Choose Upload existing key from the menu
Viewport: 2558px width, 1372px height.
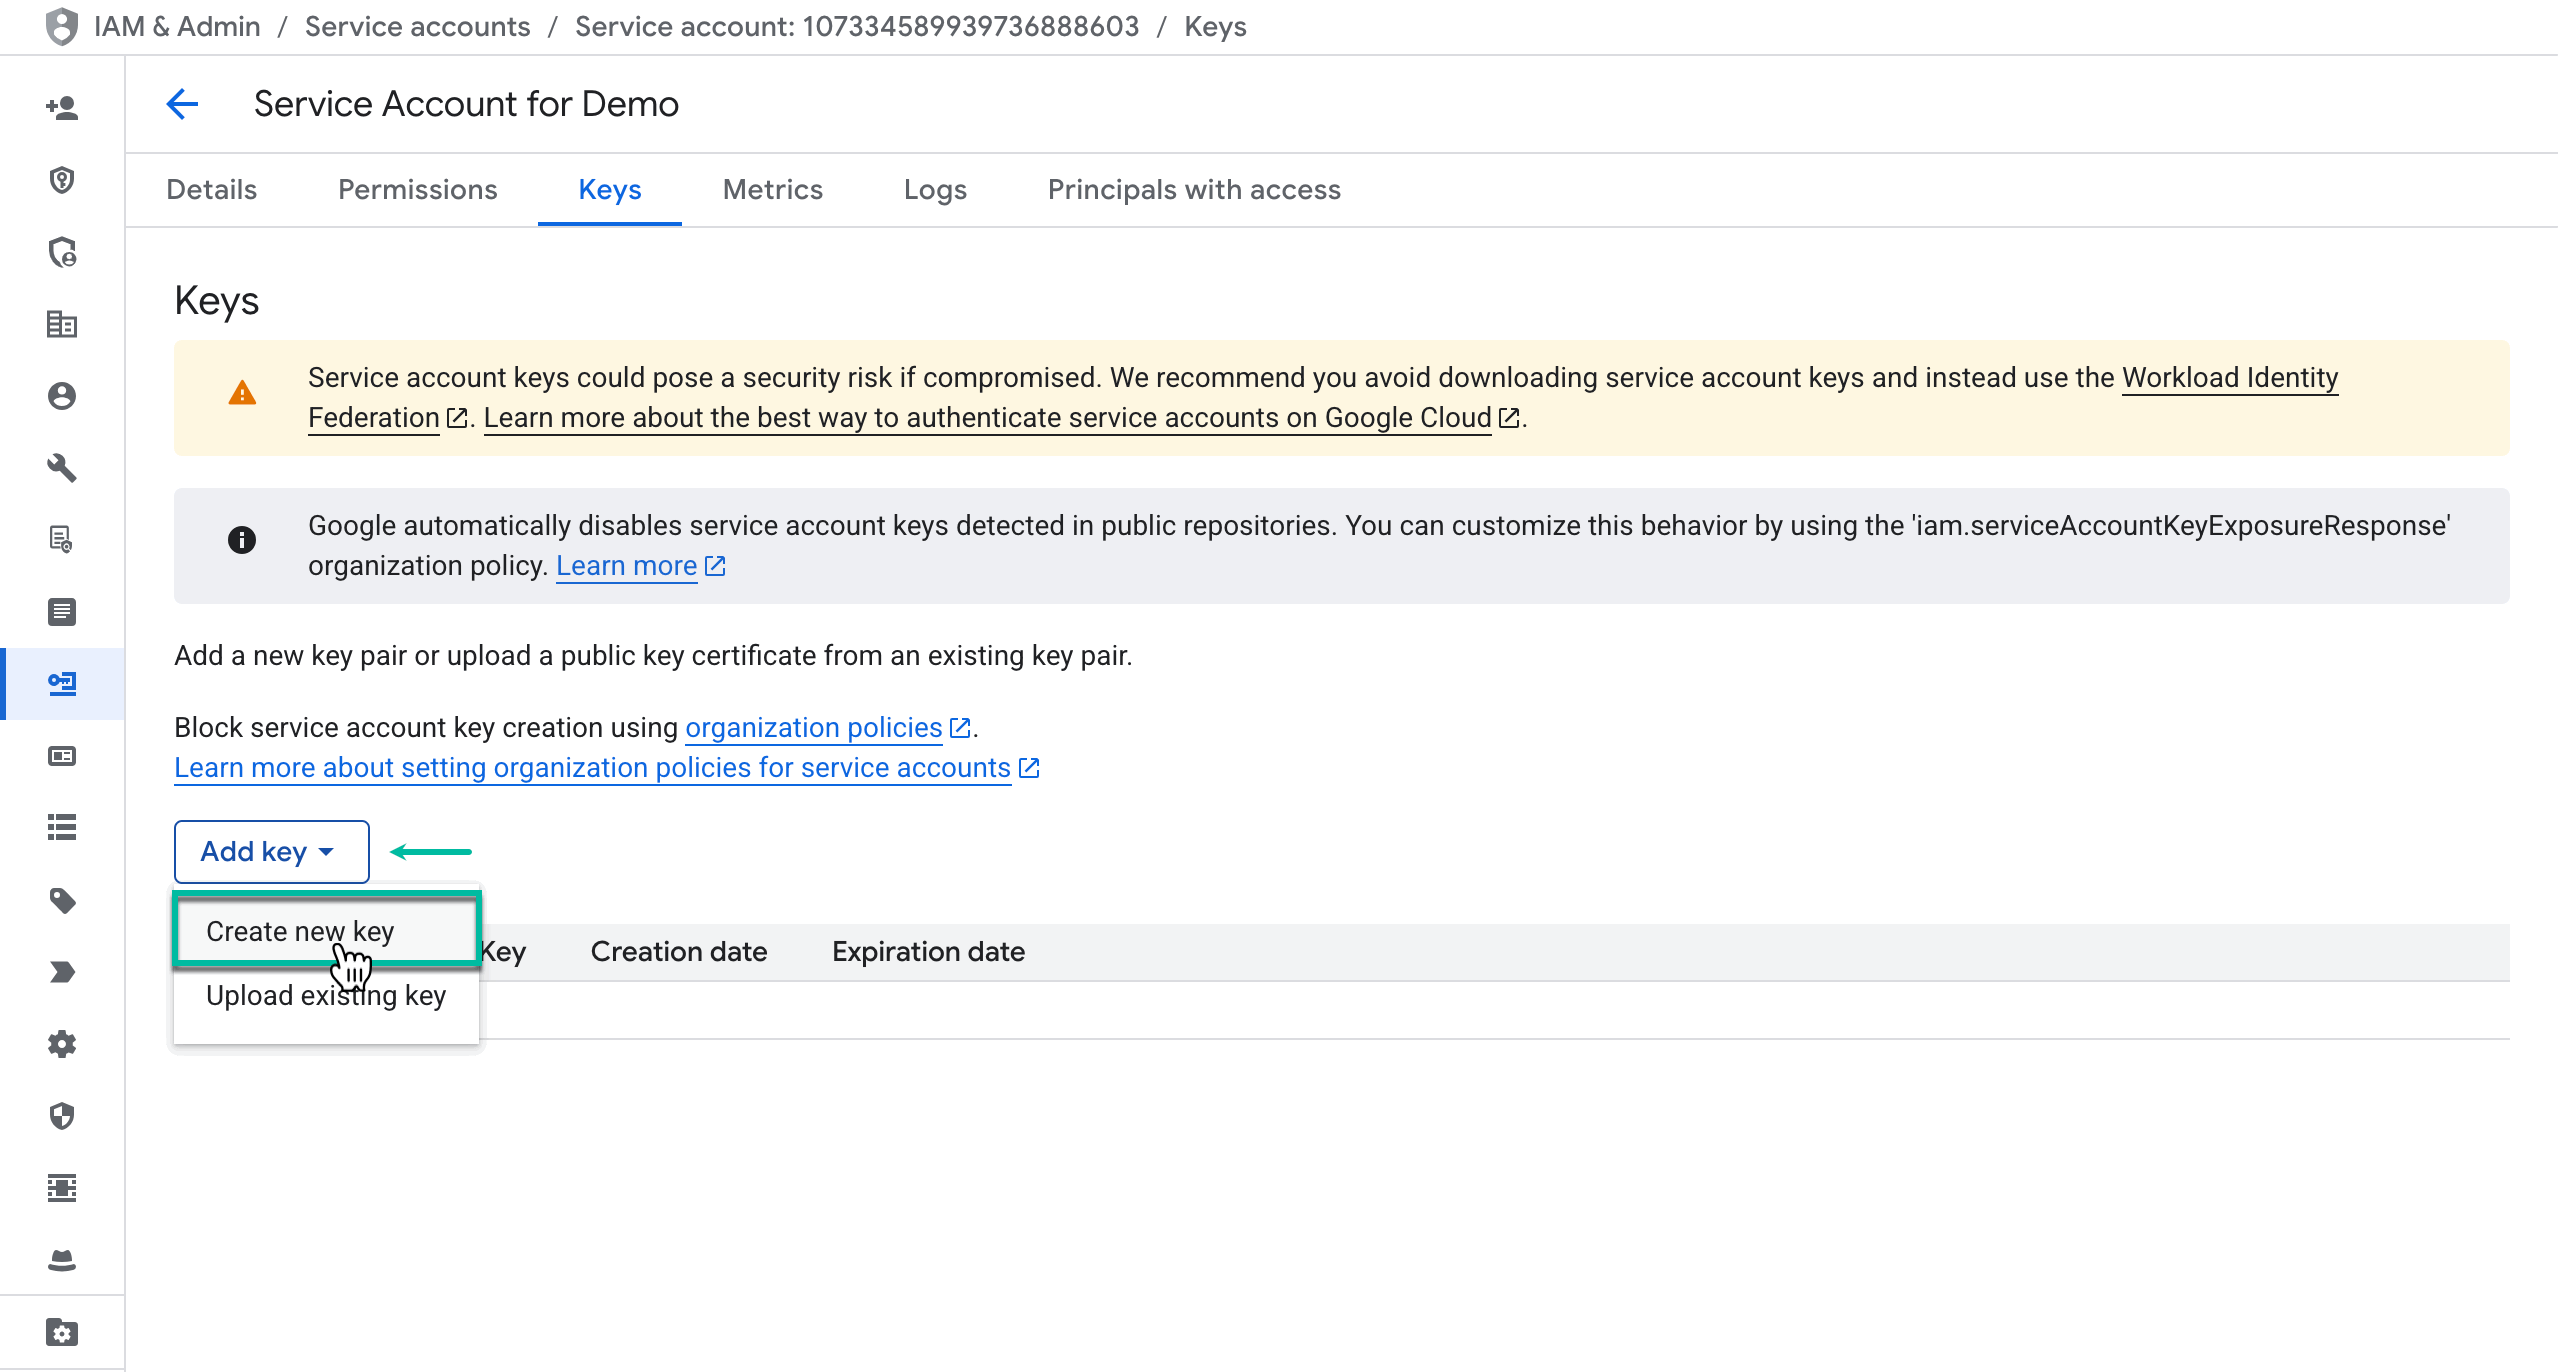(x=326, y=995)
